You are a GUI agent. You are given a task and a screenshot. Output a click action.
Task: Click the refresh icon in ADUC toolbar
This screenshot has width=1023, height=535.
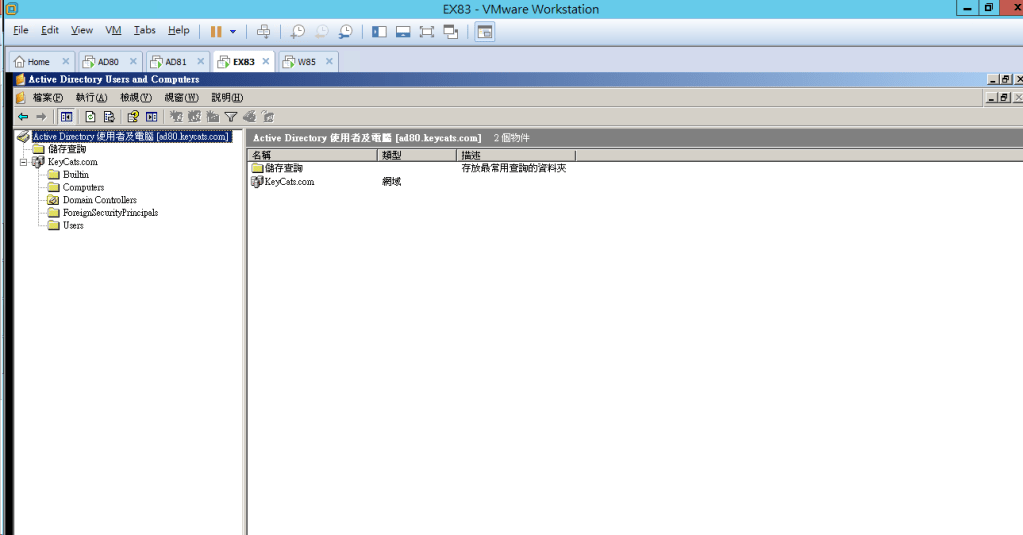point(90,116)
